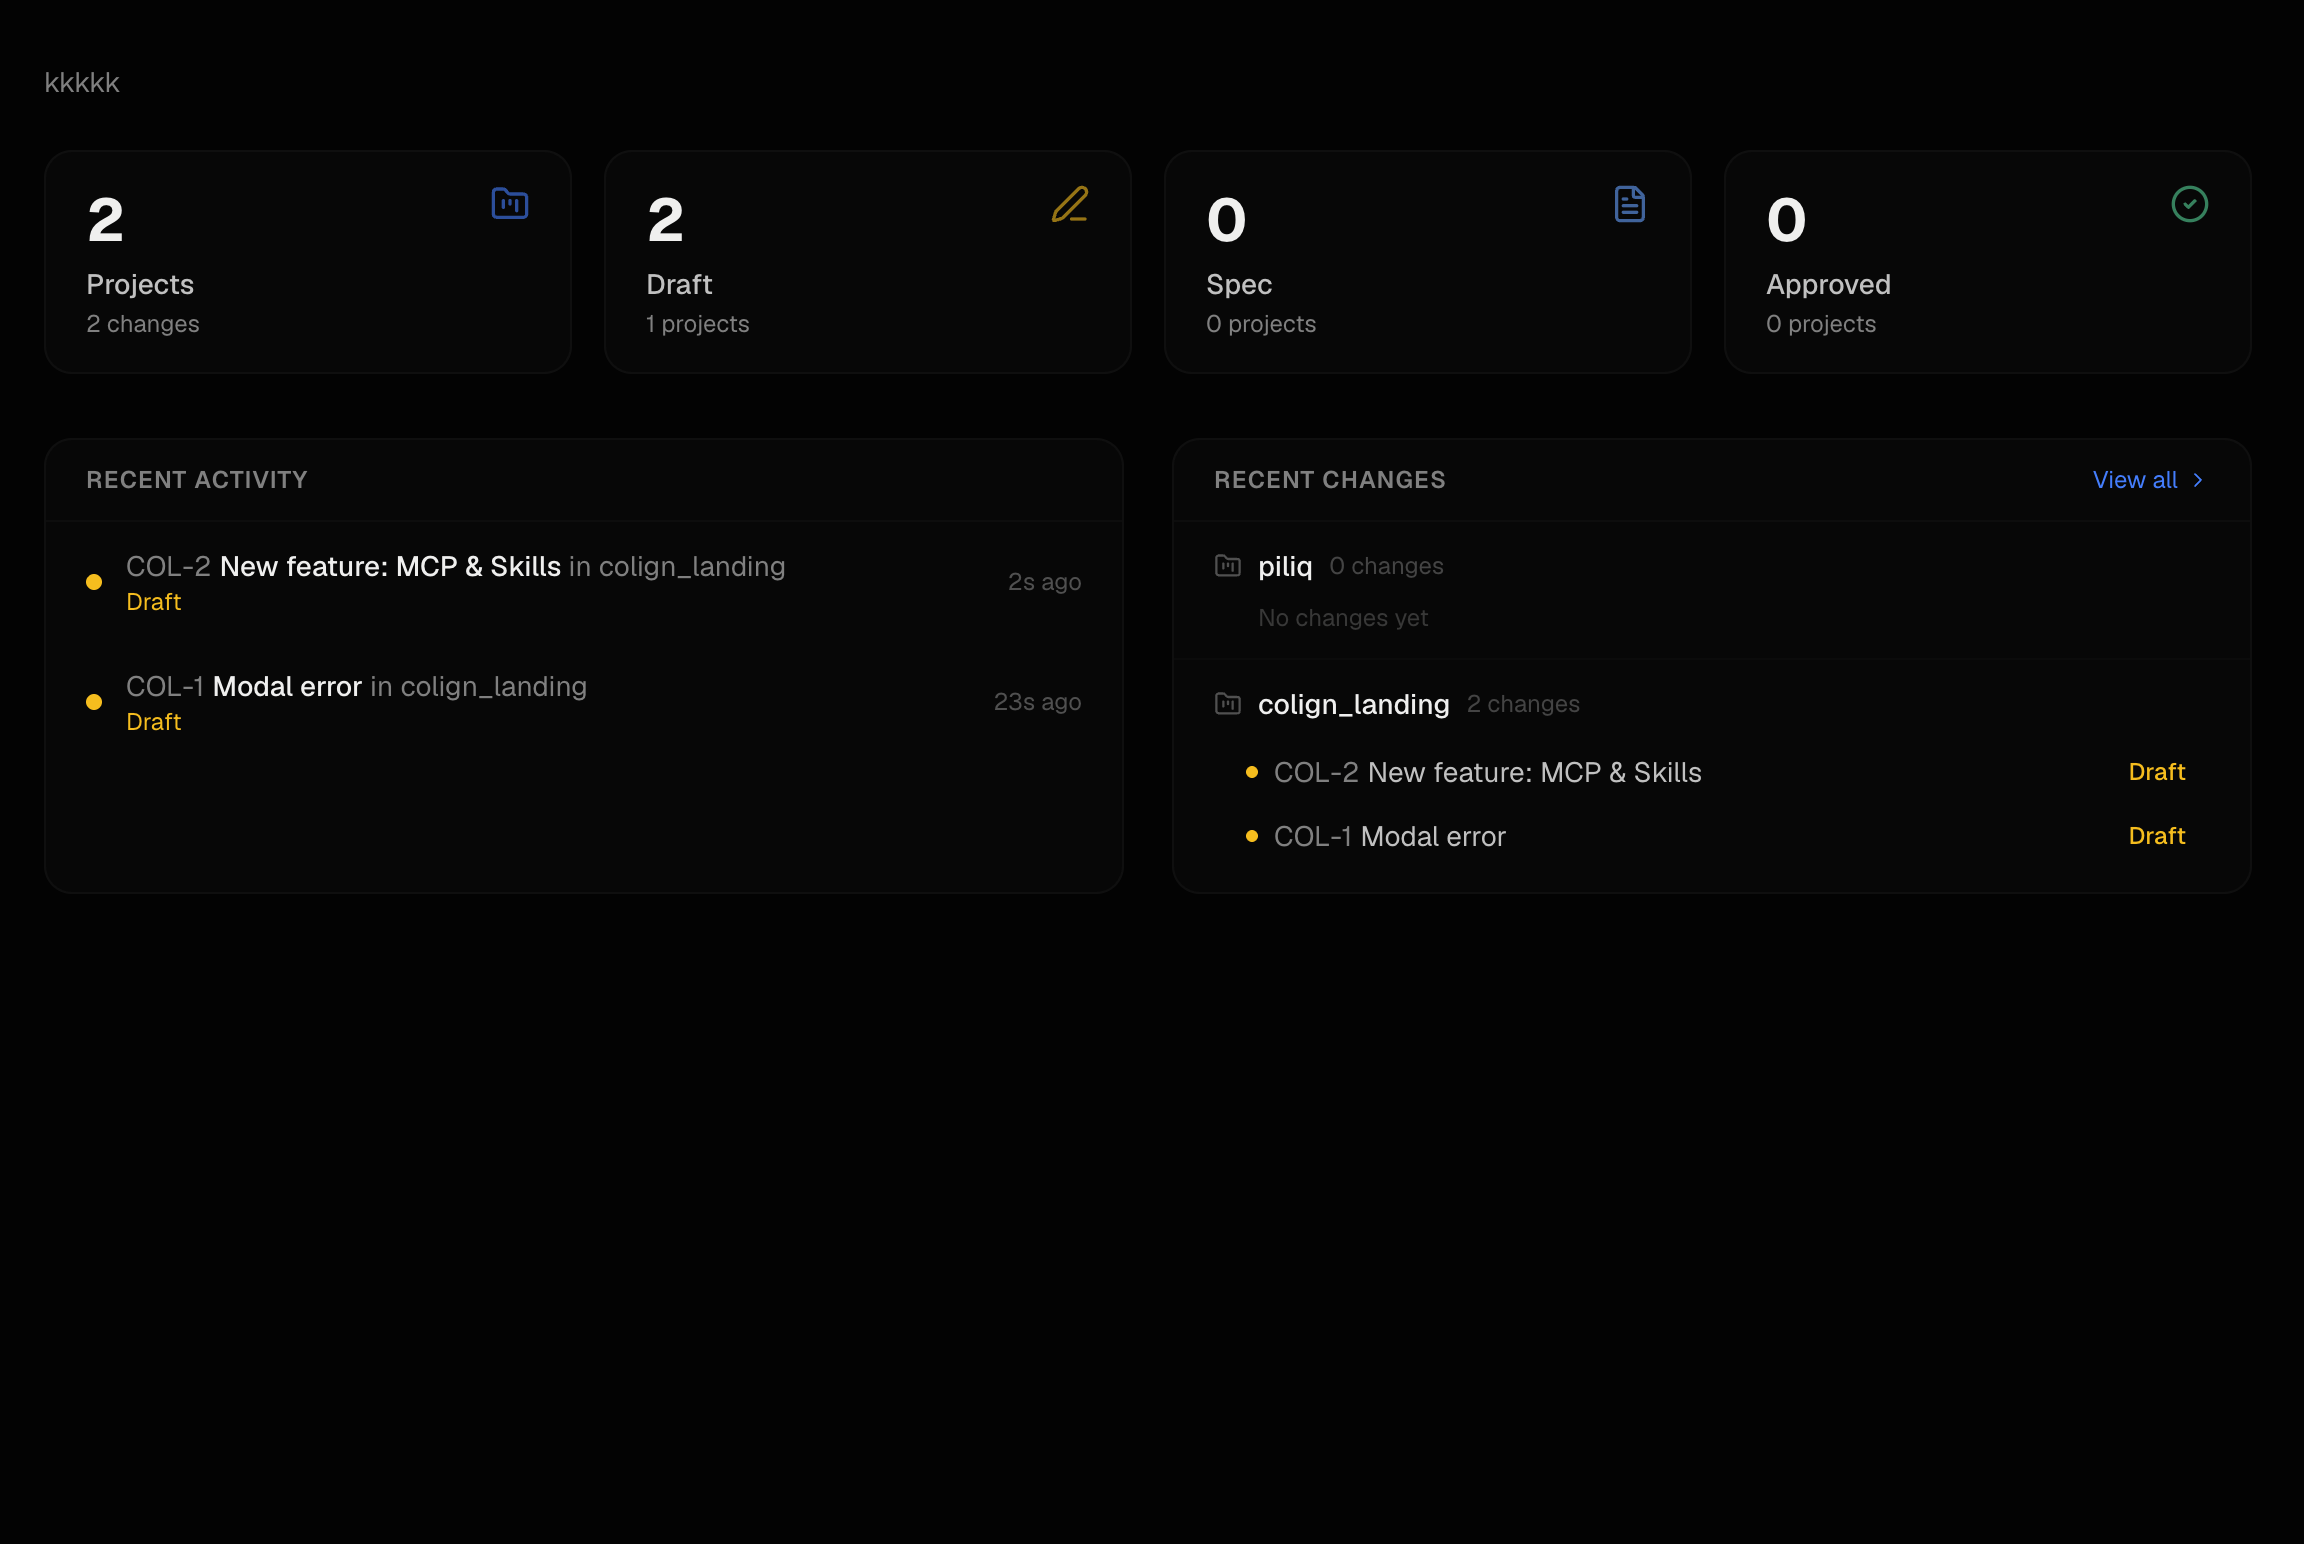Click the '2s ago' timestamp

pos(1045,582)
